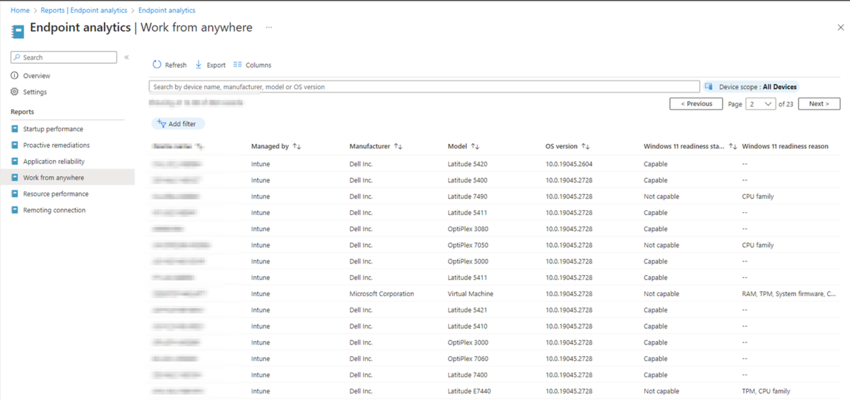
Task: Click the Startup performance report icon
Action: [x=15, y=129]
